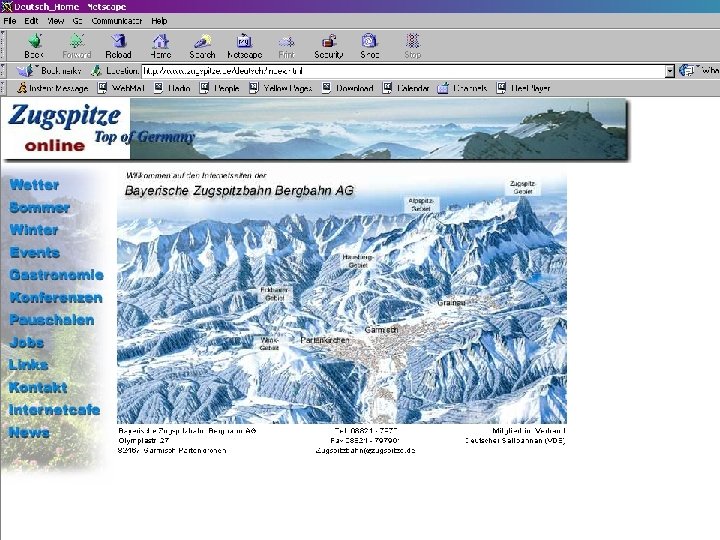The width and height of the screenshot is (720, 540).
Task: Open Radio from personal toolbar
Action: [x=172, y=88]
